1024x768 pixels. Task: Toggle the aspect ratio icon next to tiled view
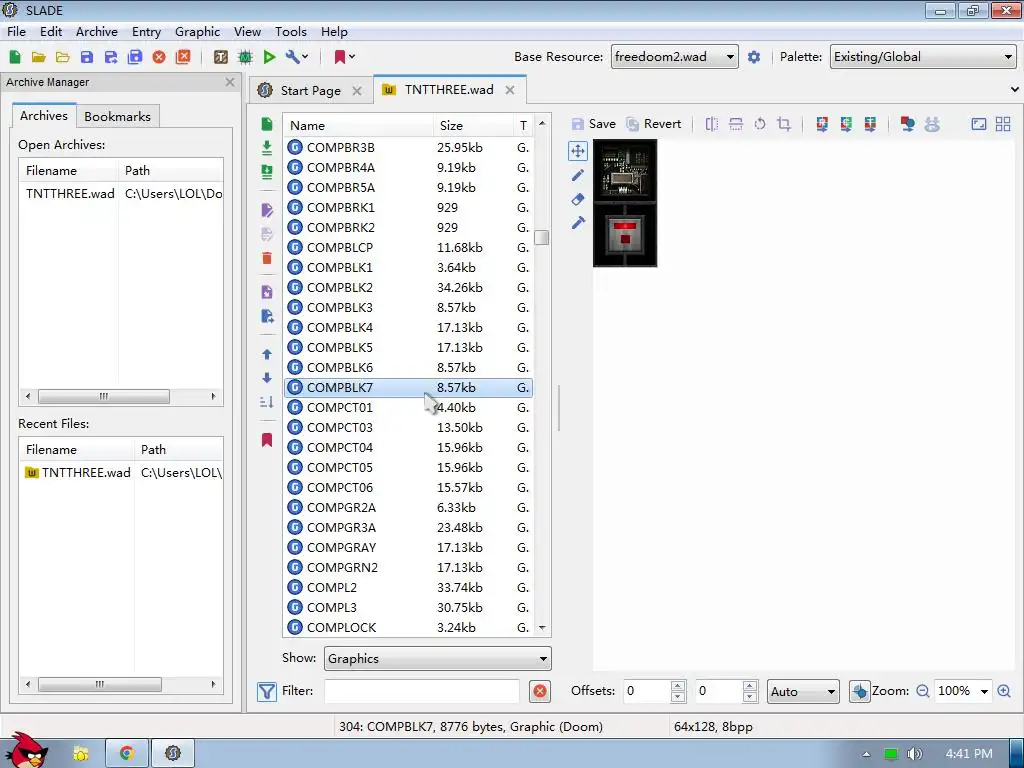tap(979, 124)
